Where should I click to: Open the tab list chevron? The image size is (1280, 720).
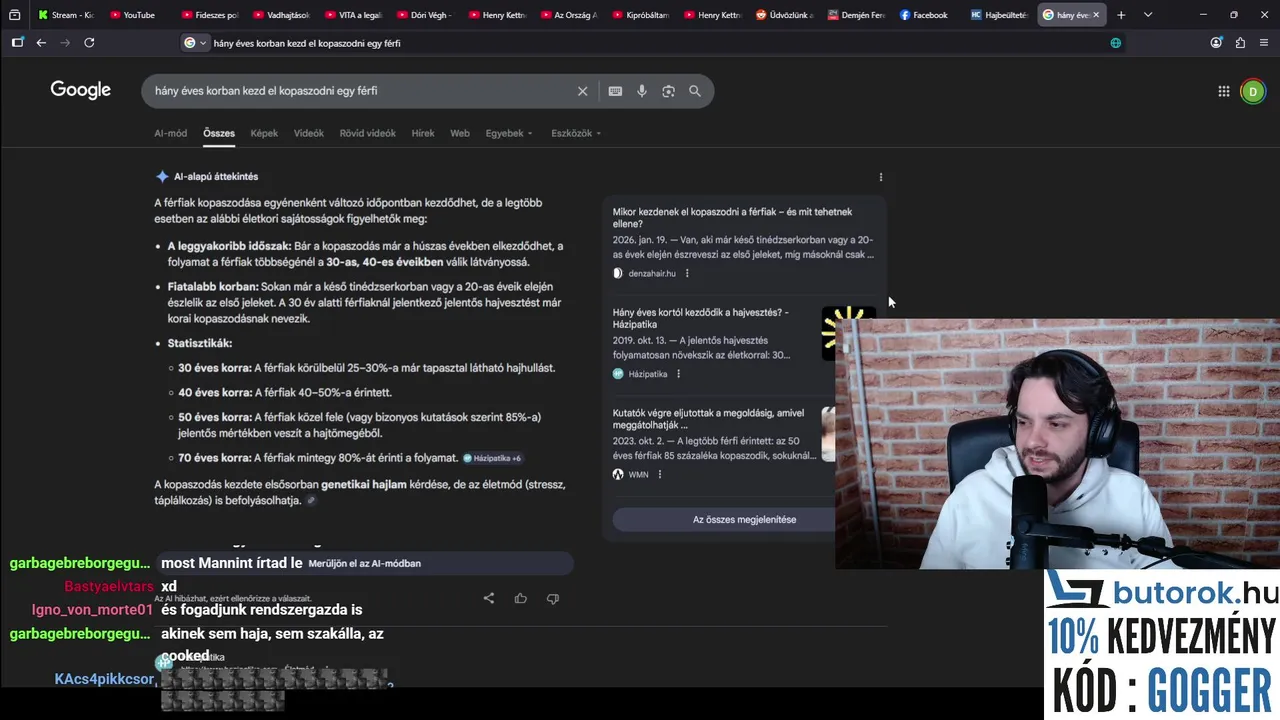pos(1147,15)
